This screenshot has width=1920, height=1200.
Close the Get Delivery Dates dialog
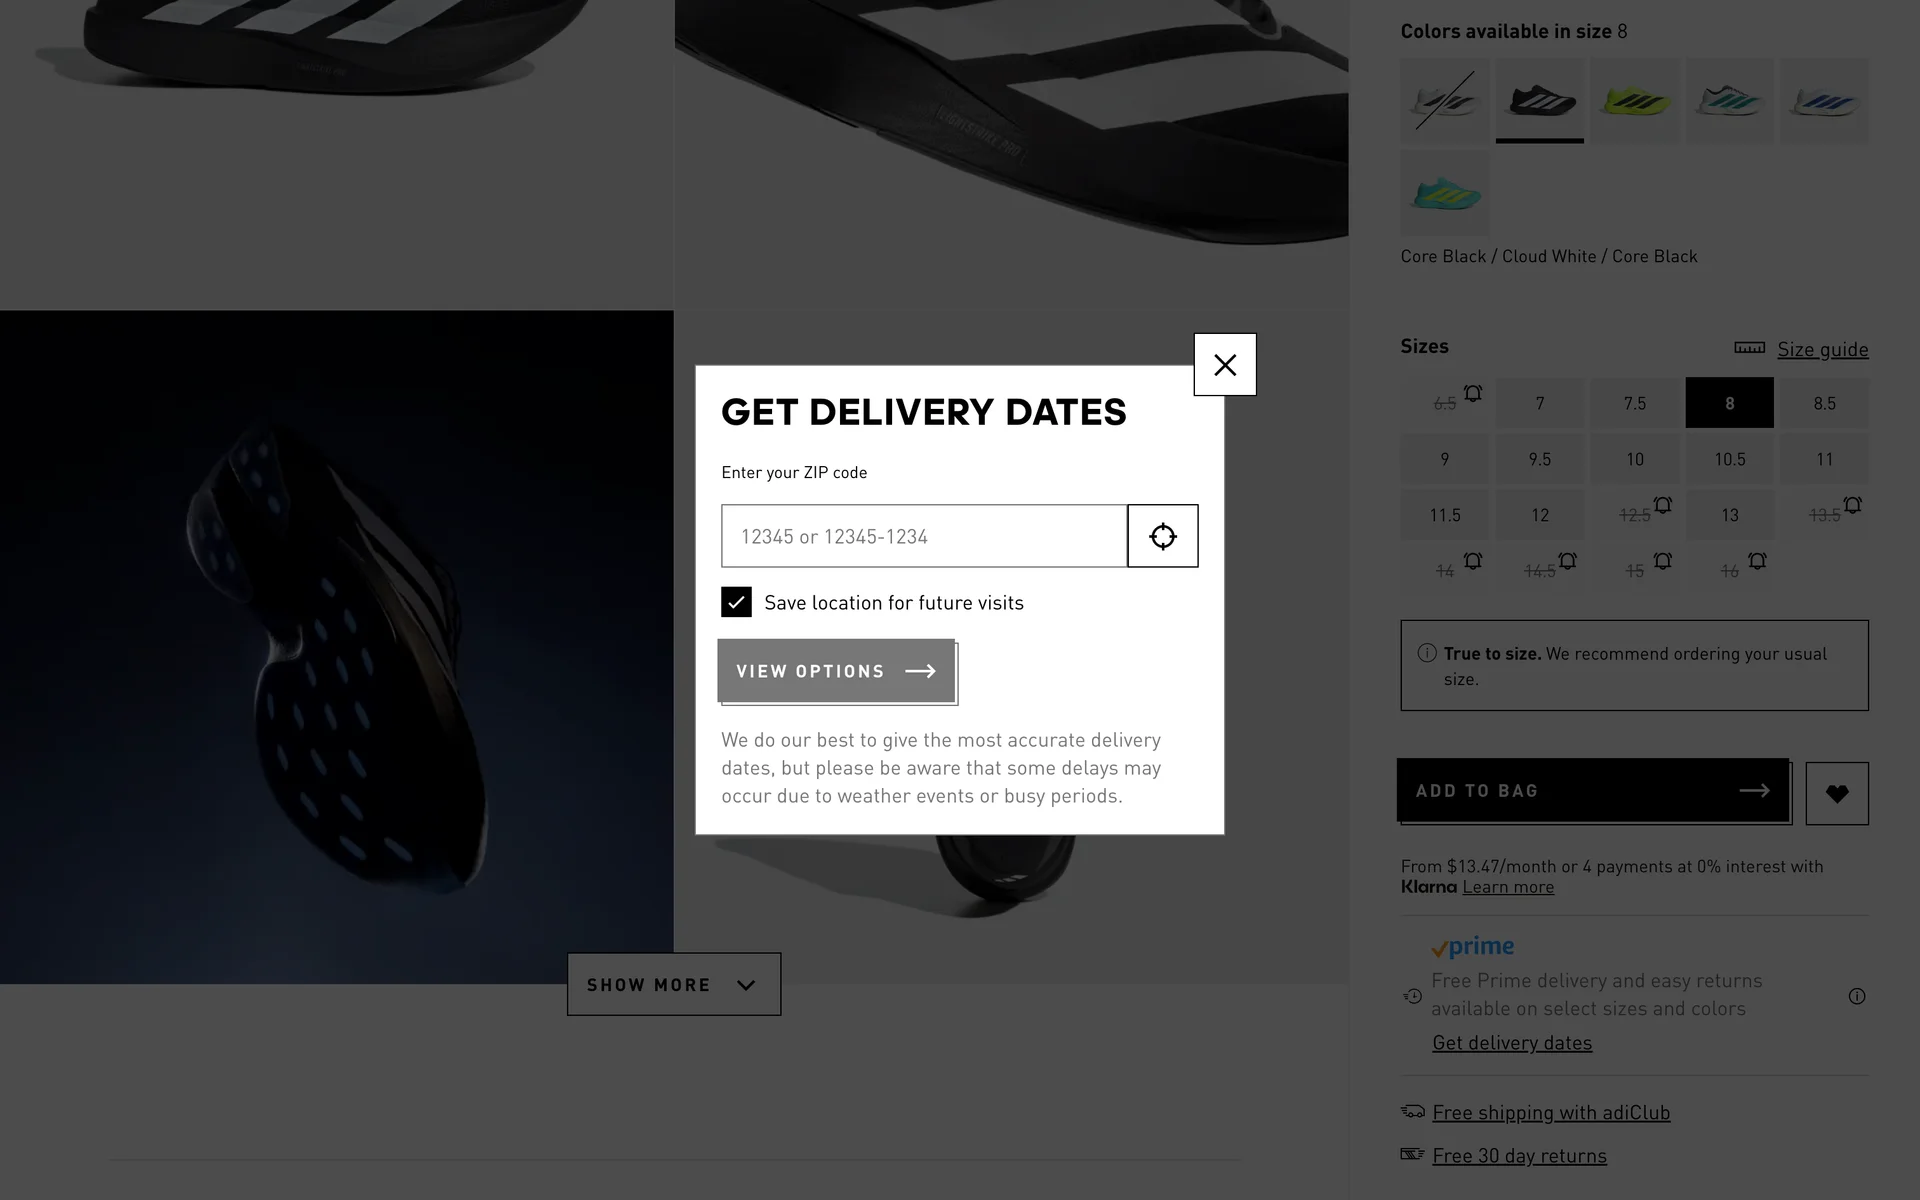pos(1225,365)
